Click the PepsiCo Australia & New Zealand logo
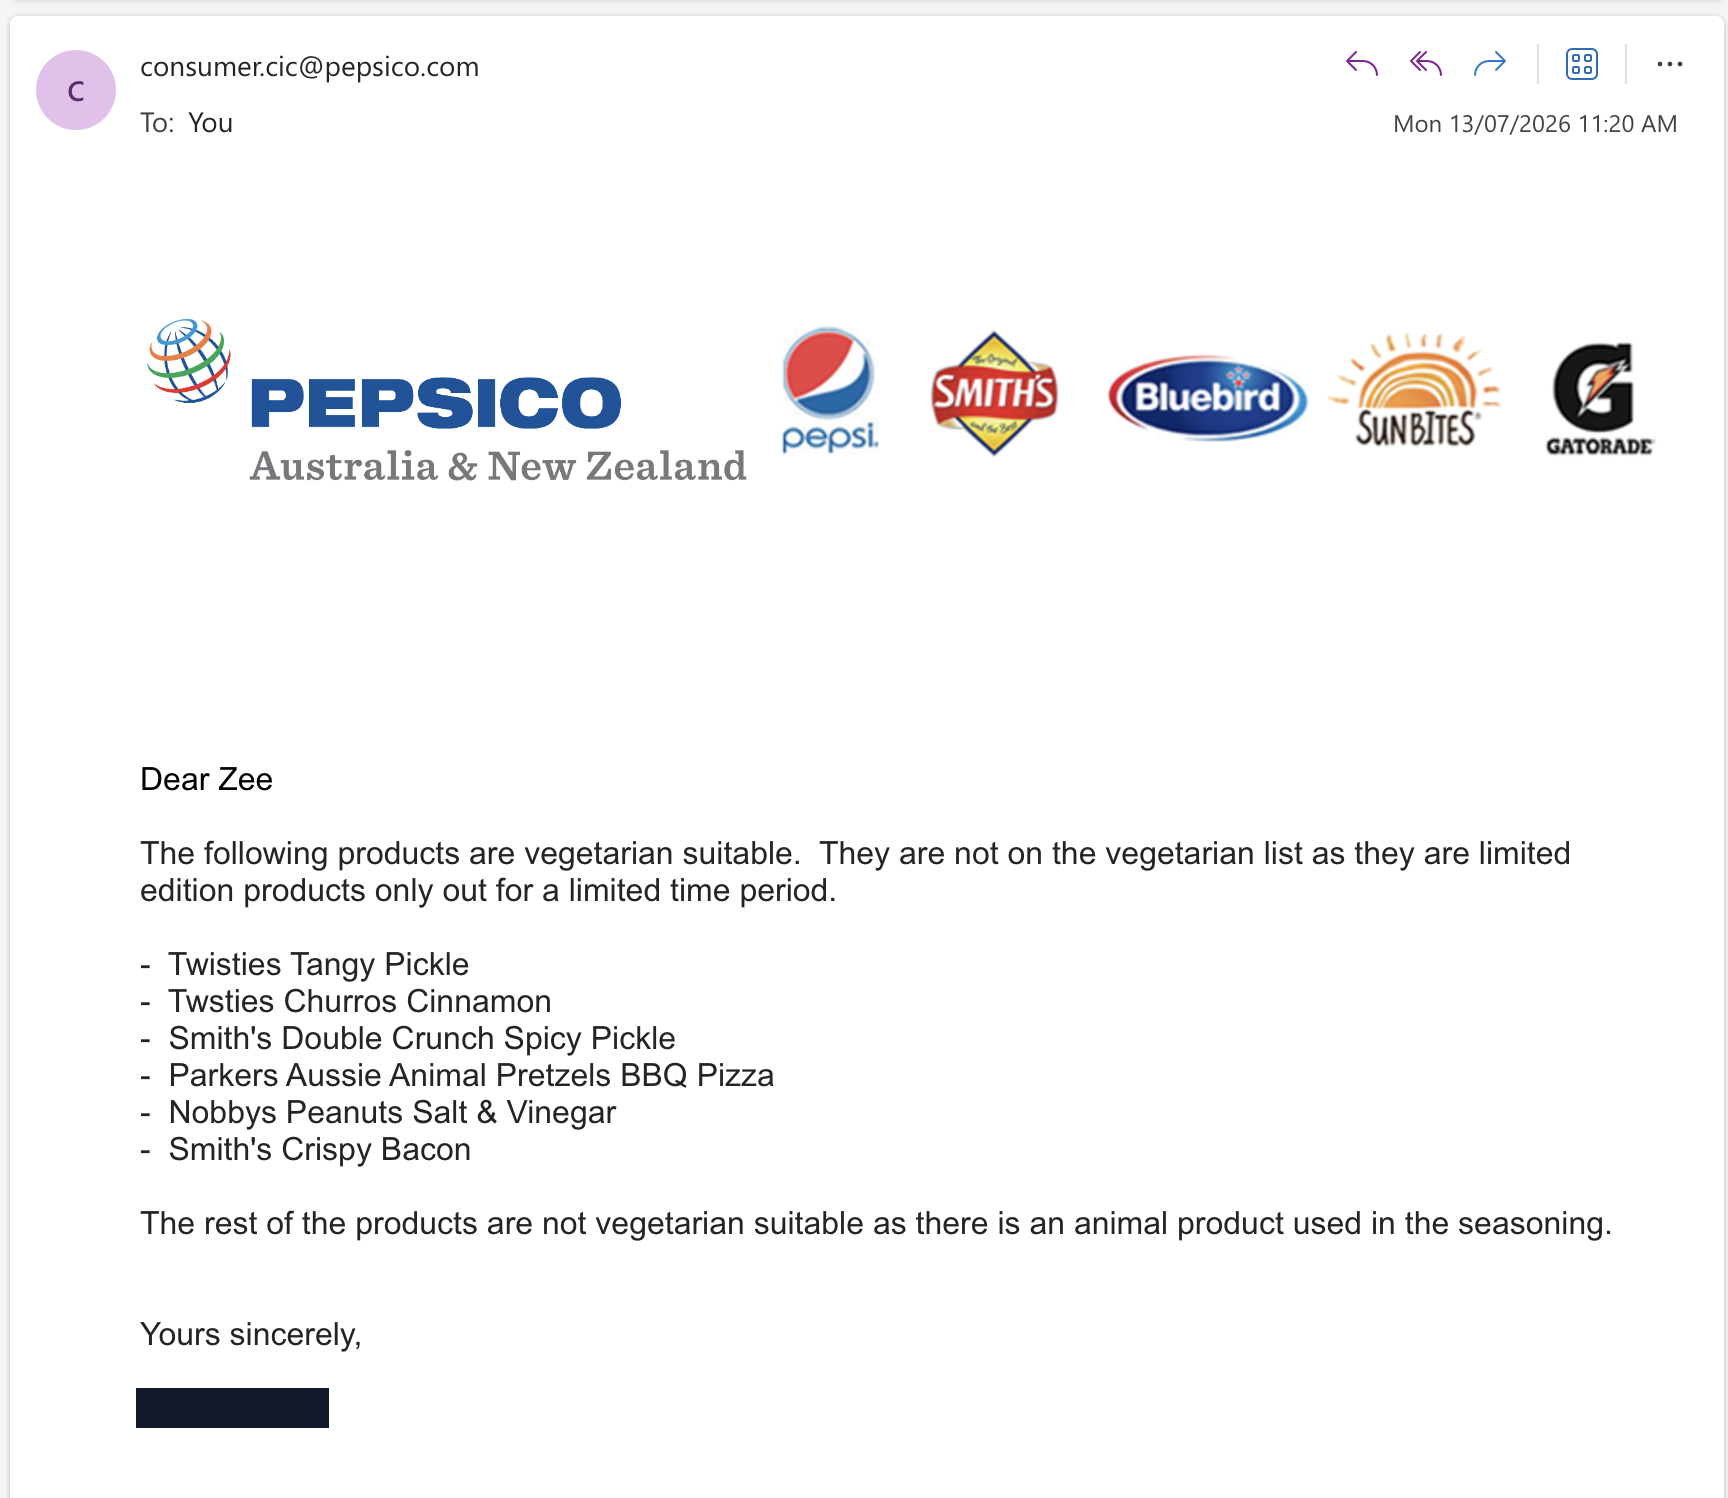This screenshot has height=1498, width=1728. pyautogui.click(x=447, y=402)
